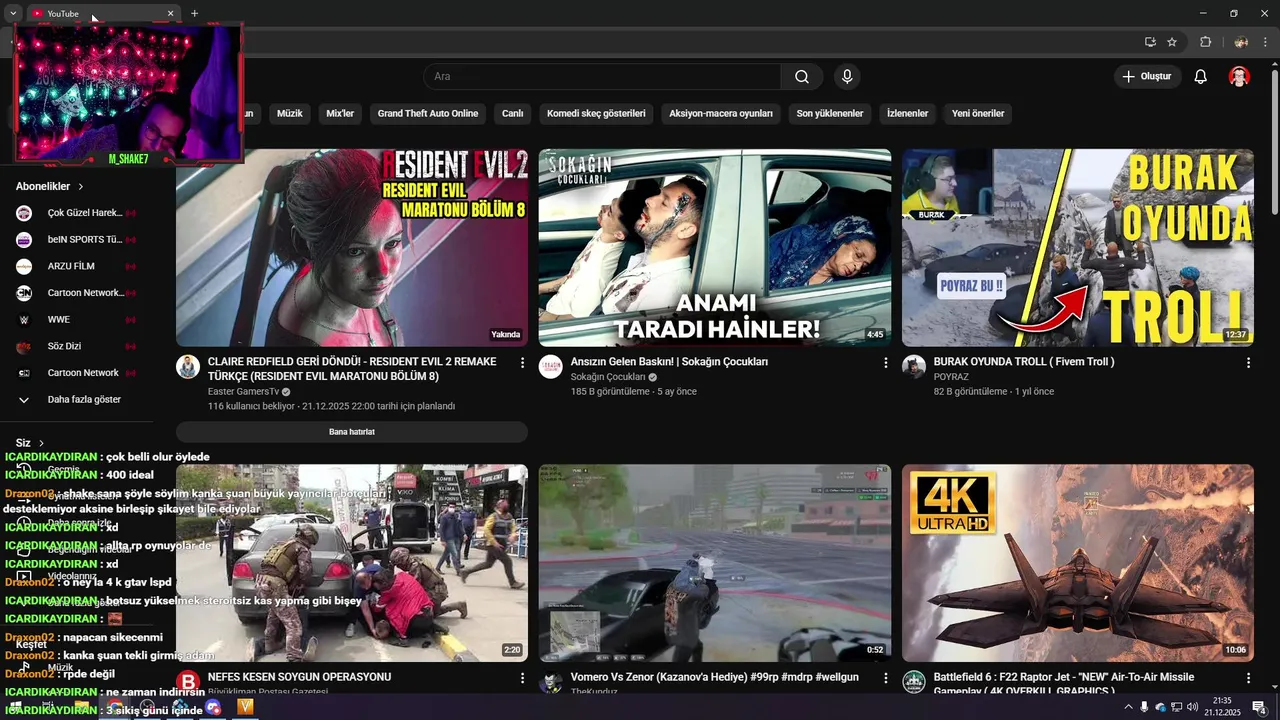This screenshot has width=1280, height=720.
Task: Open taskbar clock showing 21:35
Action: (x=1222, y=707)
